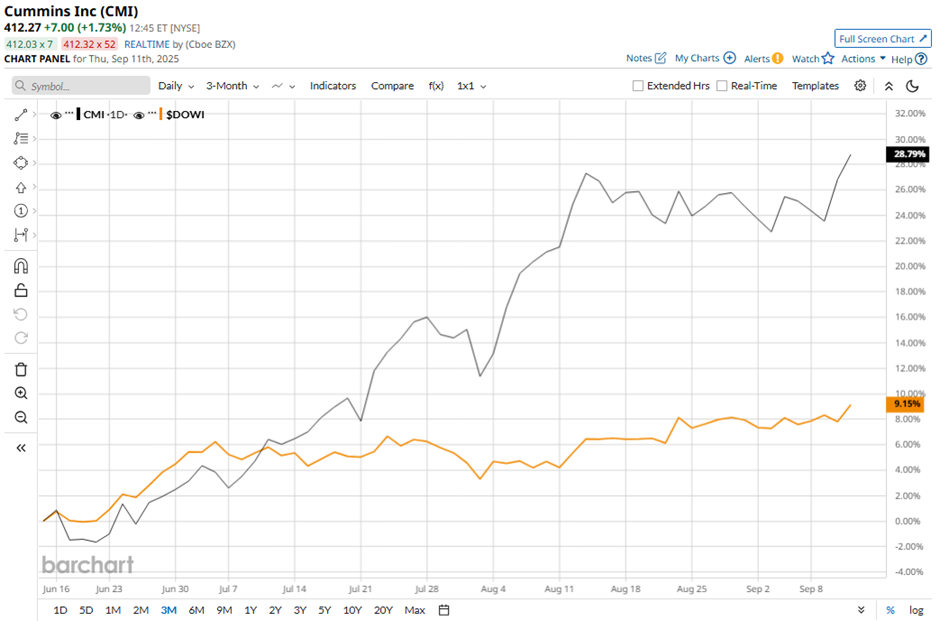The height and width of the screenshot is (621, 940).
Task: Open the Compare menu
Action: (392, 86)
